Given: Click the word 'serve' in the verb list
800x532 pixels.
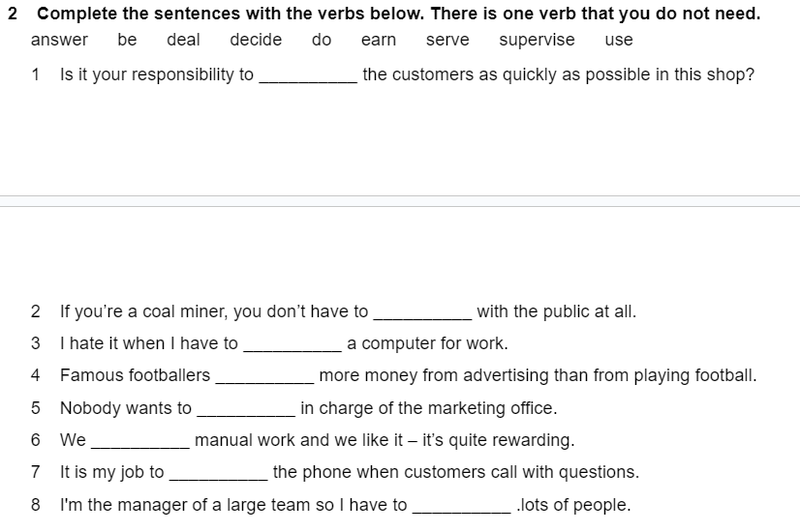Looking at the screenshot, I should (447, 40).
